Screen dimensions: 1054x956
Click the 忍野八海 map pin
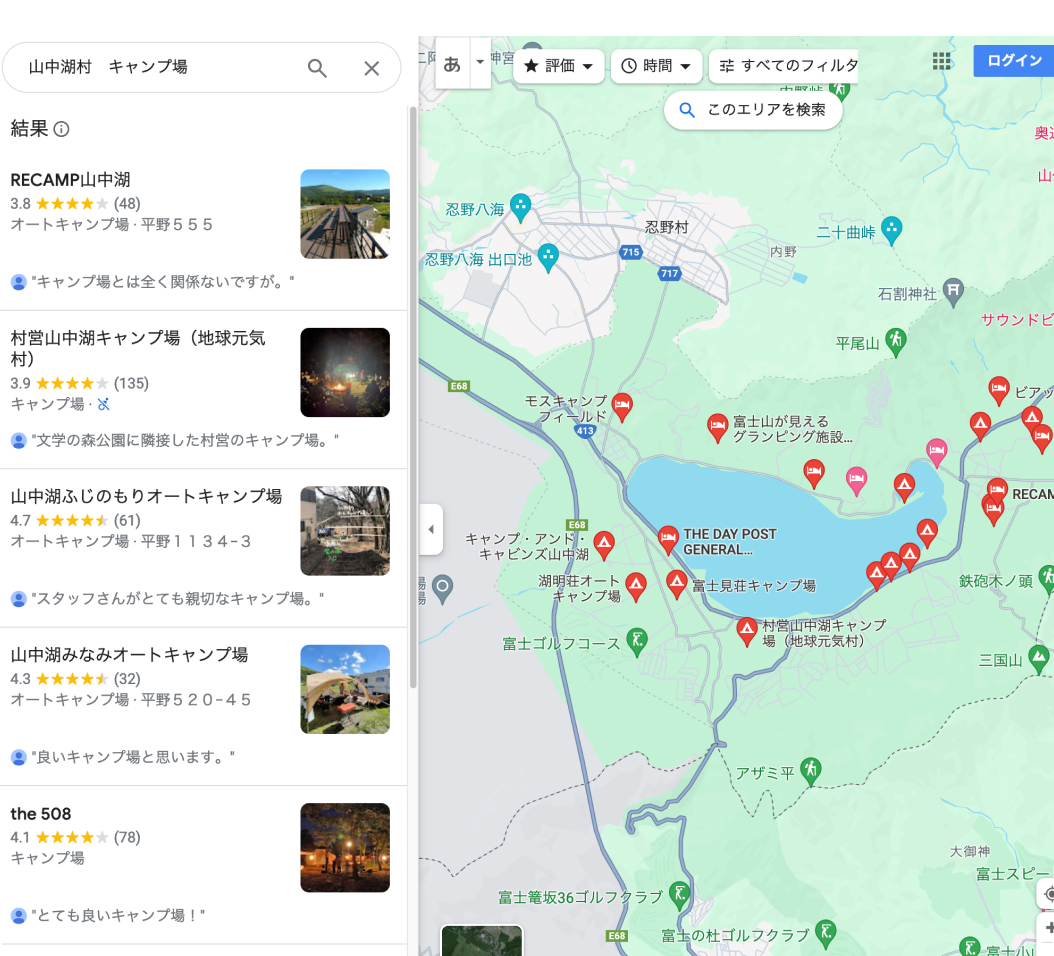tap(520, 206)
